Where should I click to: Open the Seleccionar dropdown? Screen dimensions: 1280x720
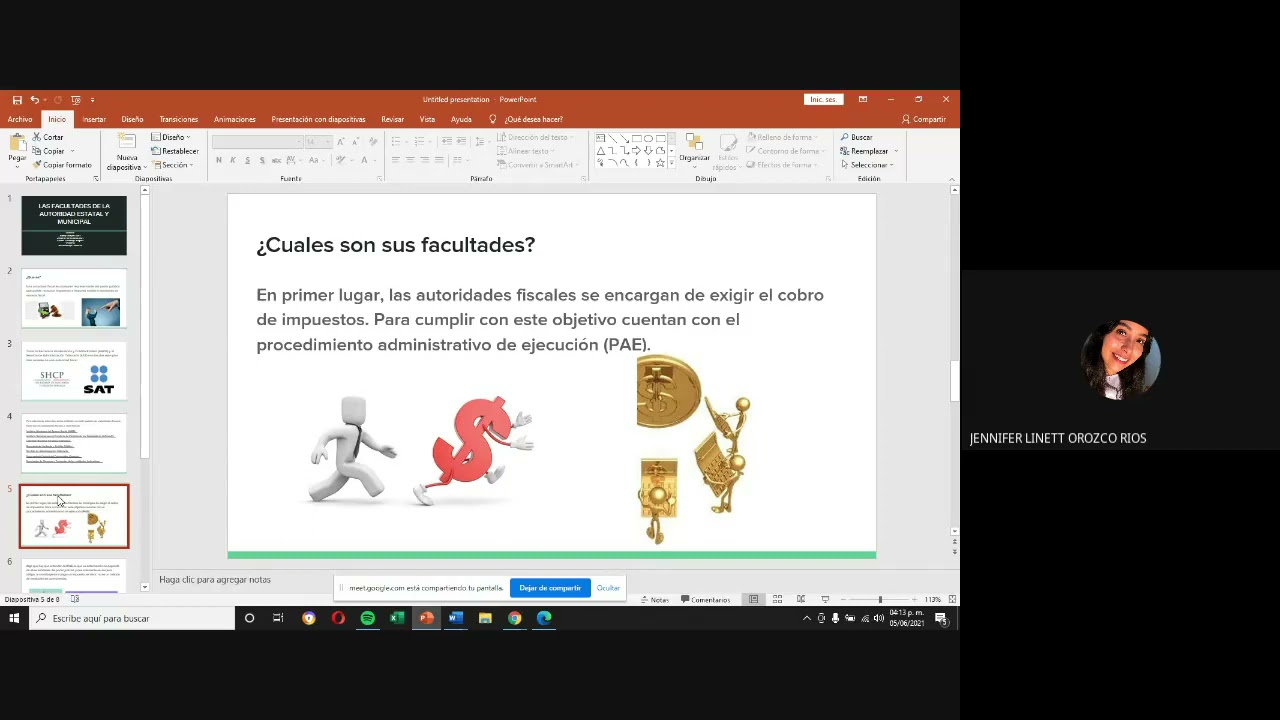click(x=867, y=165)
